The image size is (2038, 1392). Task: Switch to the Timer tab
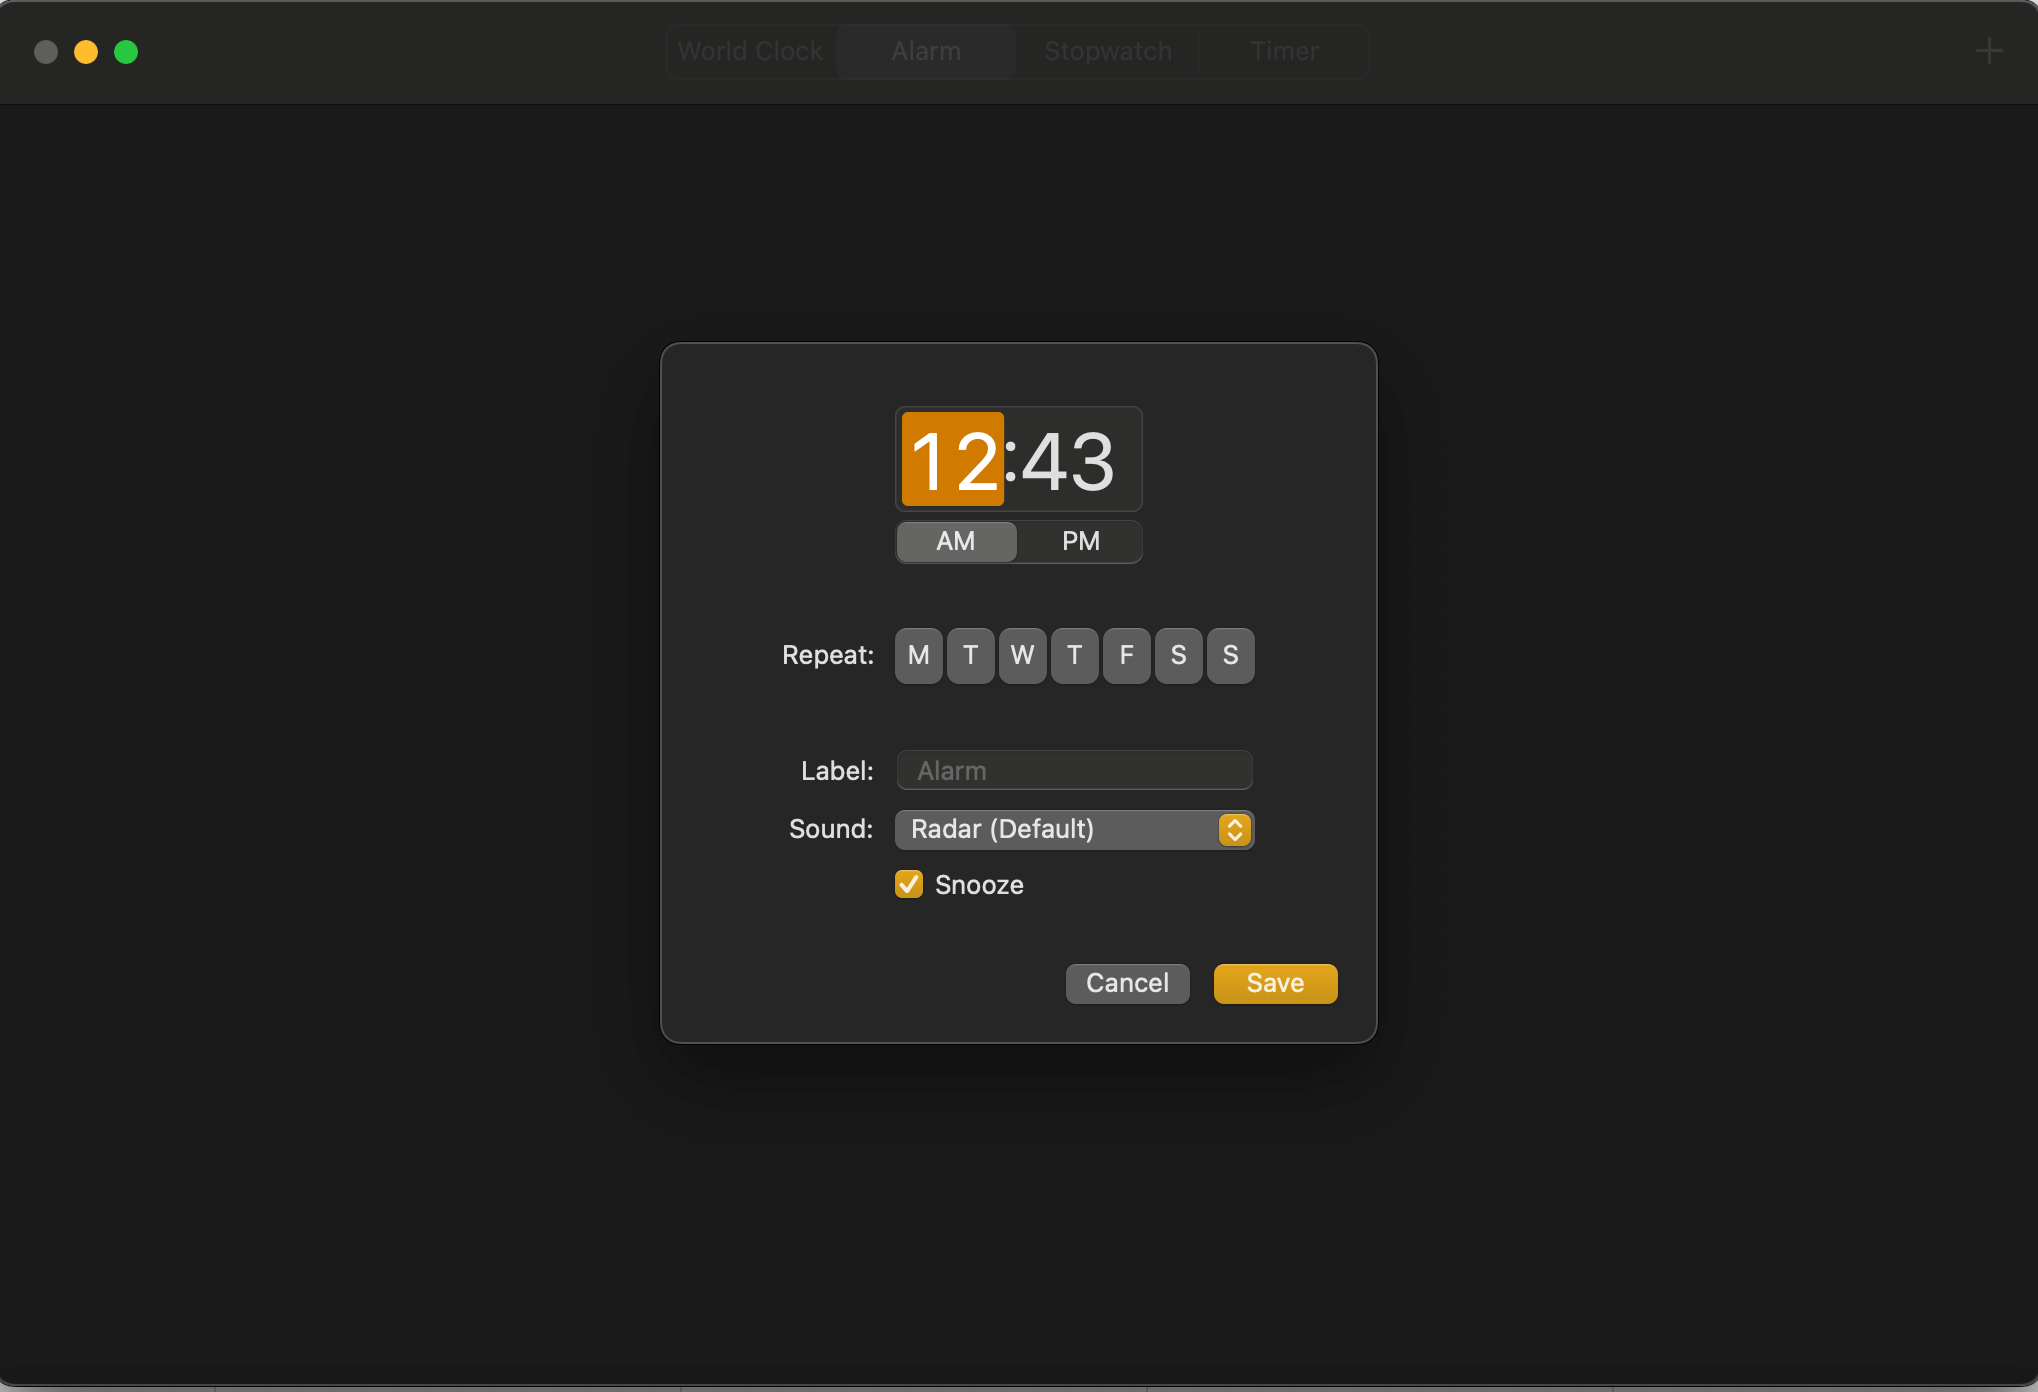1283,51
